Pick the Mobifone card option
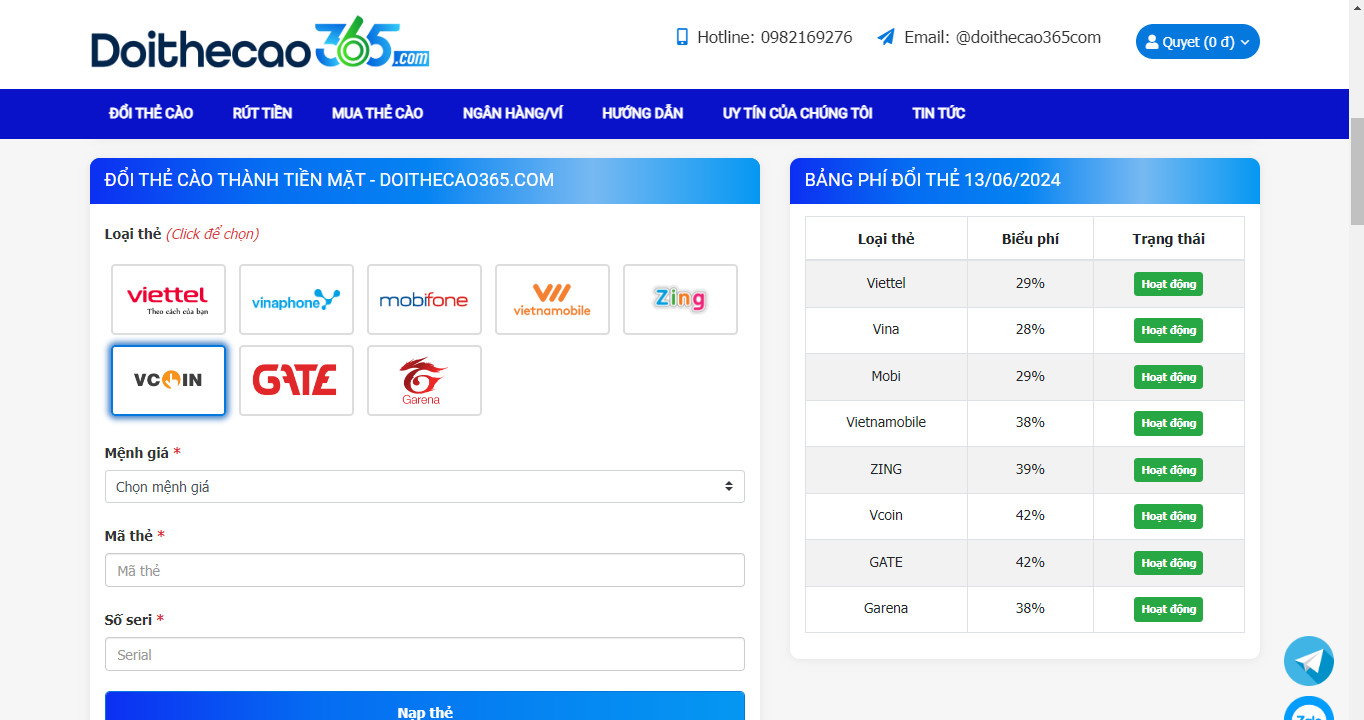This screenshot has width=1364, height=720. coord(424,299)
